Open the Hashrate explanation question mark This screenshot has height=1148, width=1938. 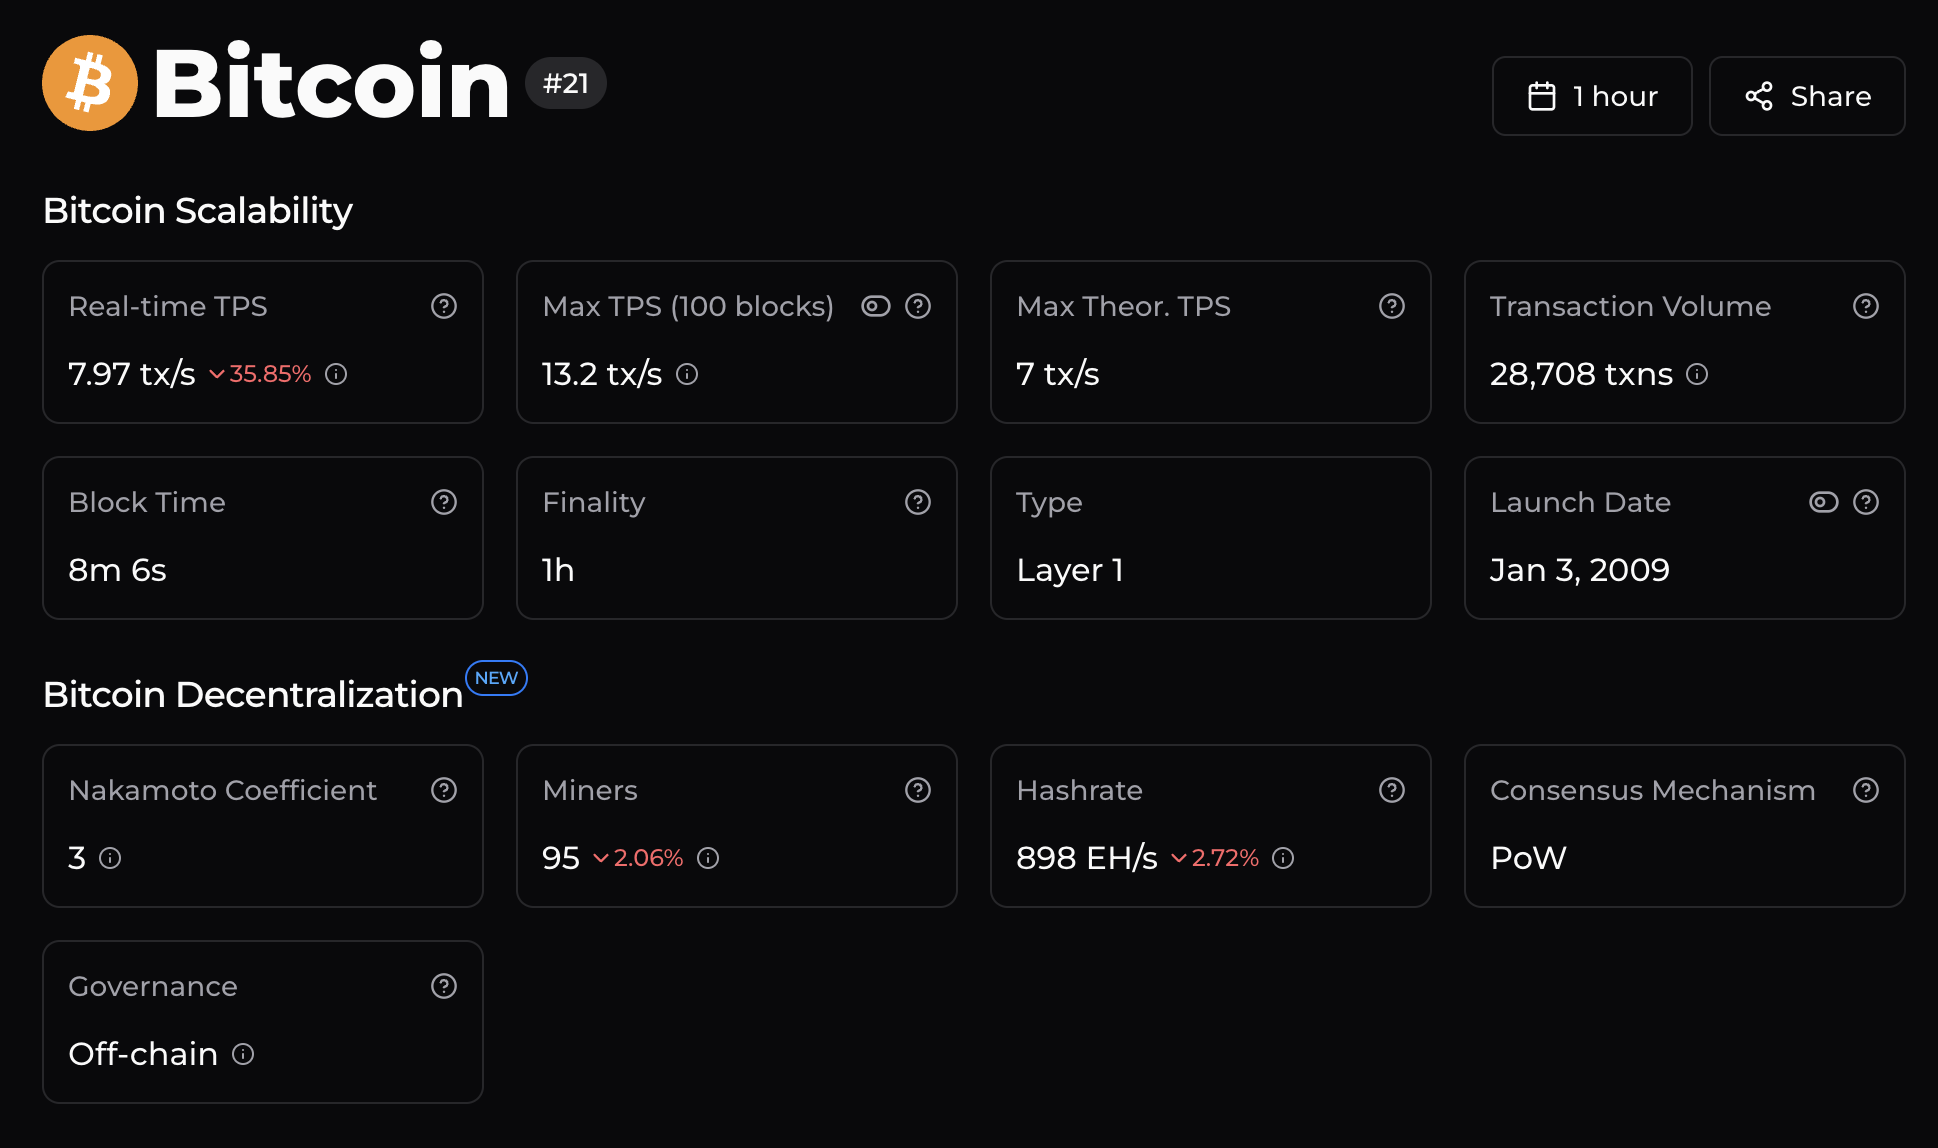click(1391, 790)
